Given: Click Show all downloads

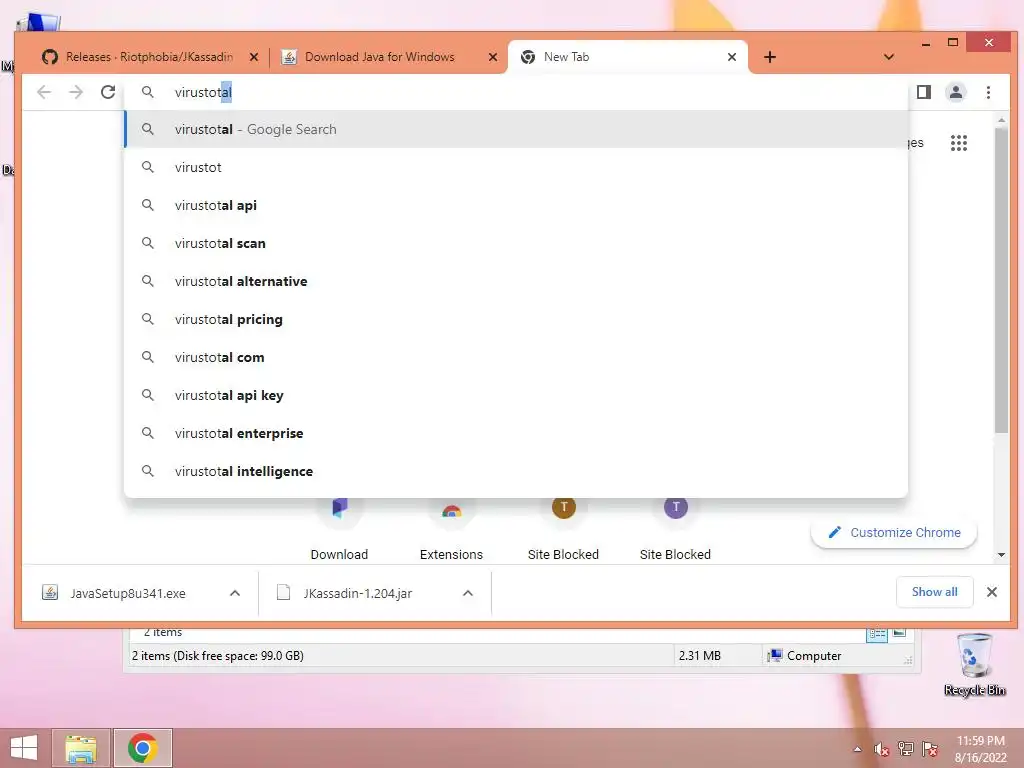Looking at the screenshot, I should [x=935, y=592].
